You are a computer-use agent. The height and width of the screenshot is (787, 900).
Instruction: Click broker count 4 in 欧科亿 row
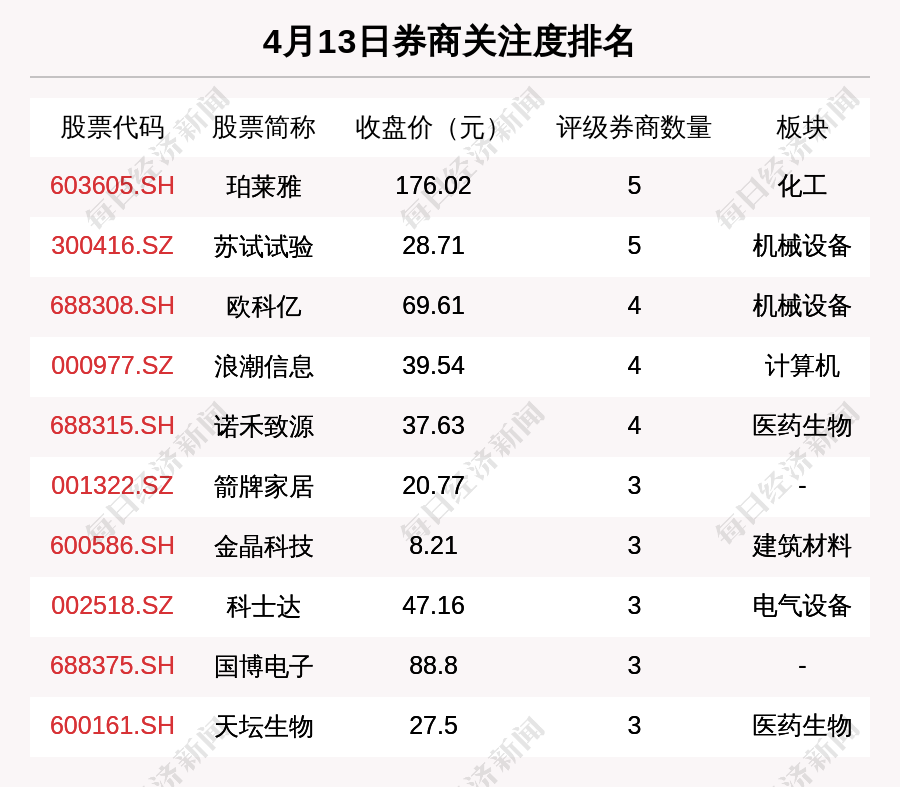point(634,305)
